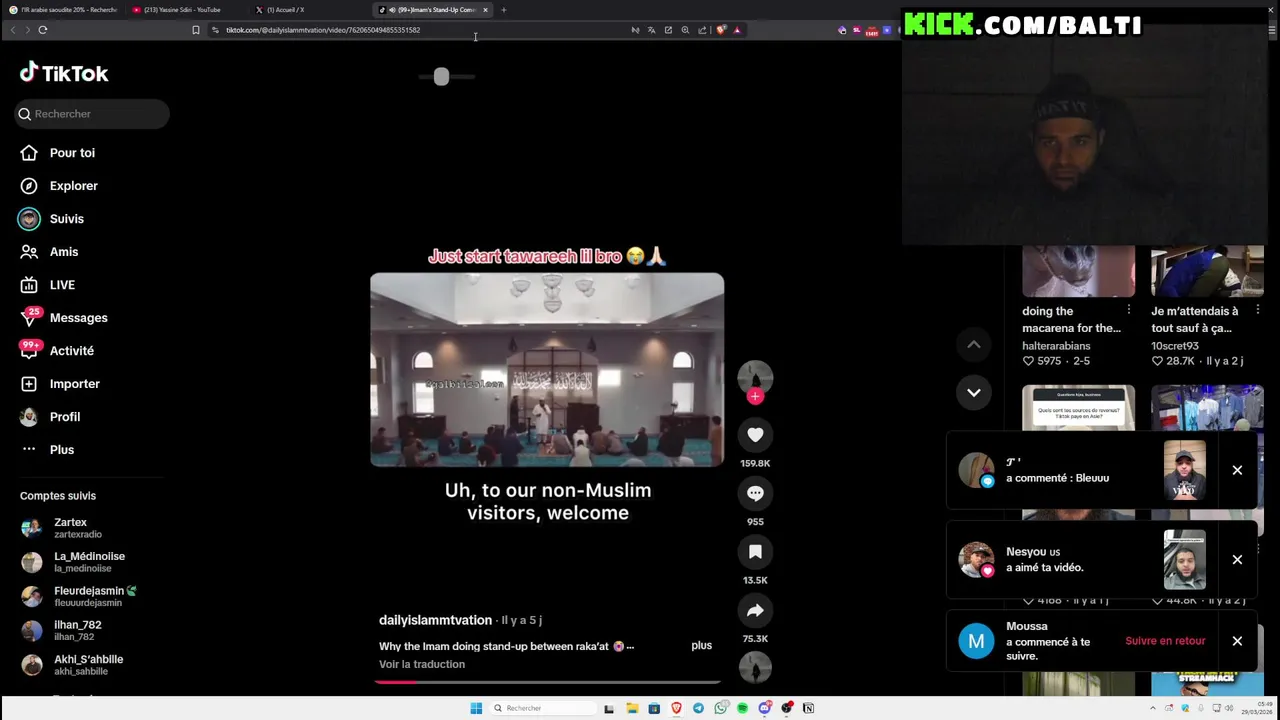
Task: Dismiss the Bleuuu comment notification
Action: (1237, 470)
